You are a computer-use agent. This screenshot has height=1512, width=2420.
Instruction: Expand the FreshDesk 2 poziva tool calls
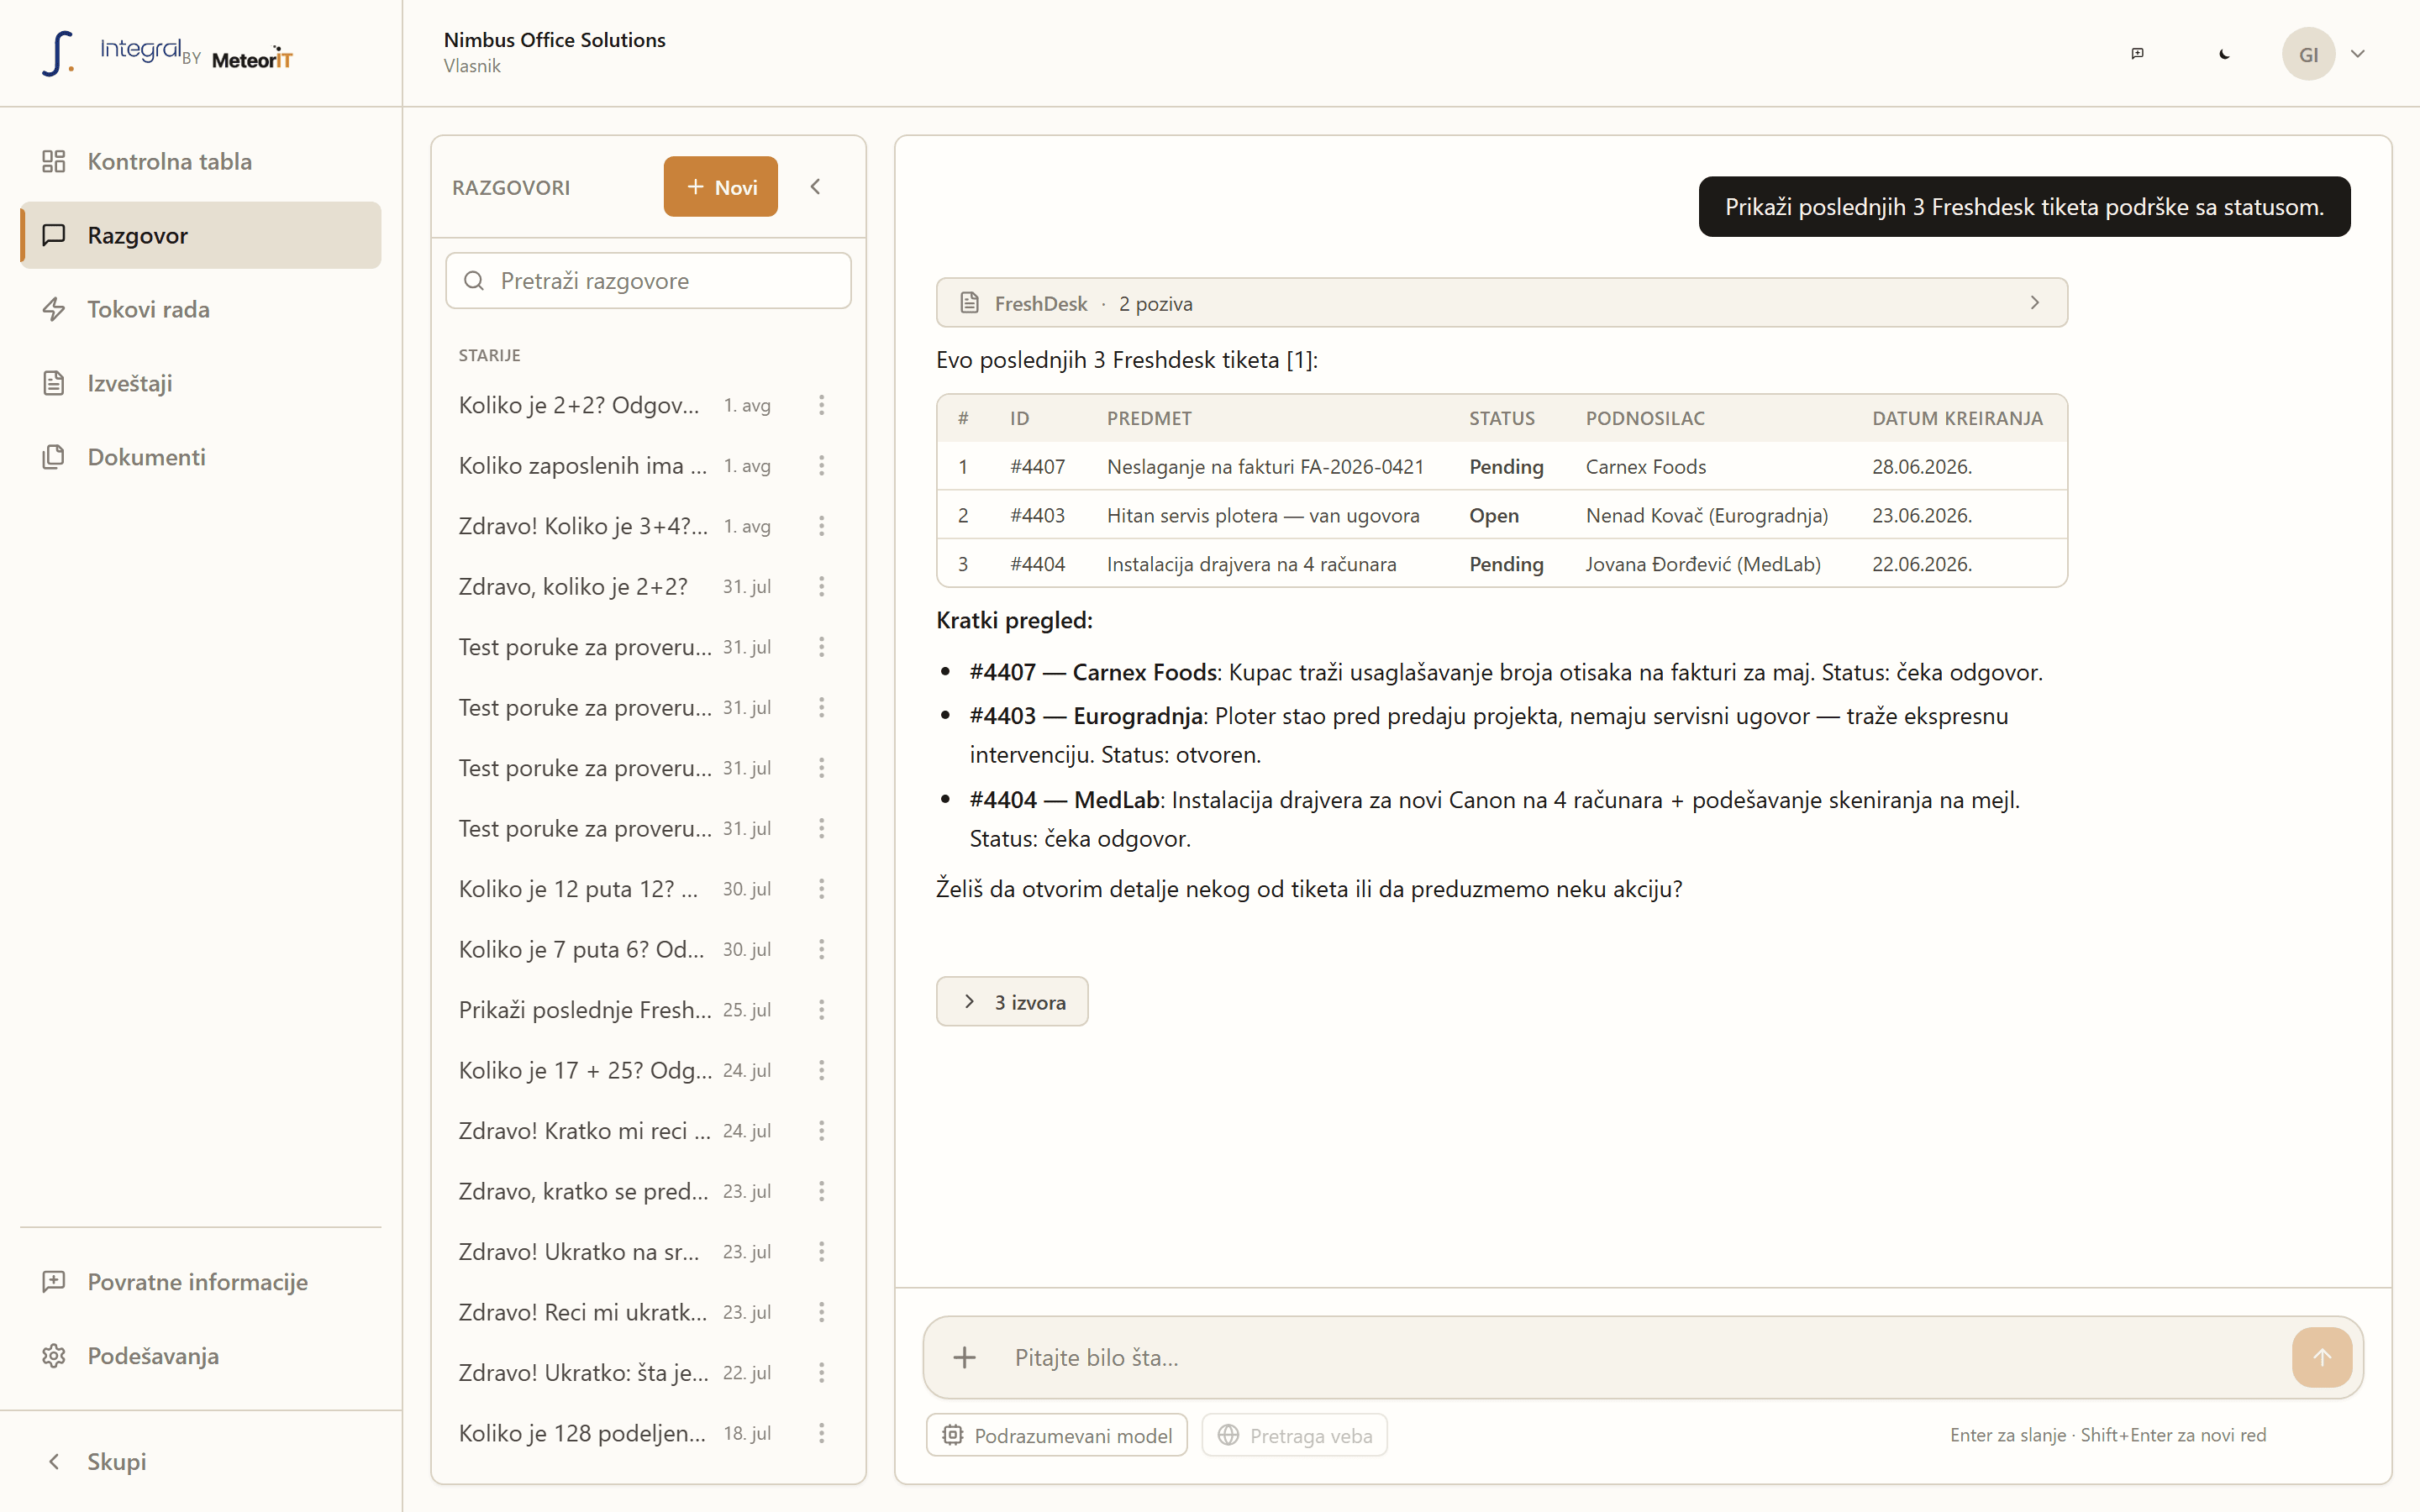1501,303
